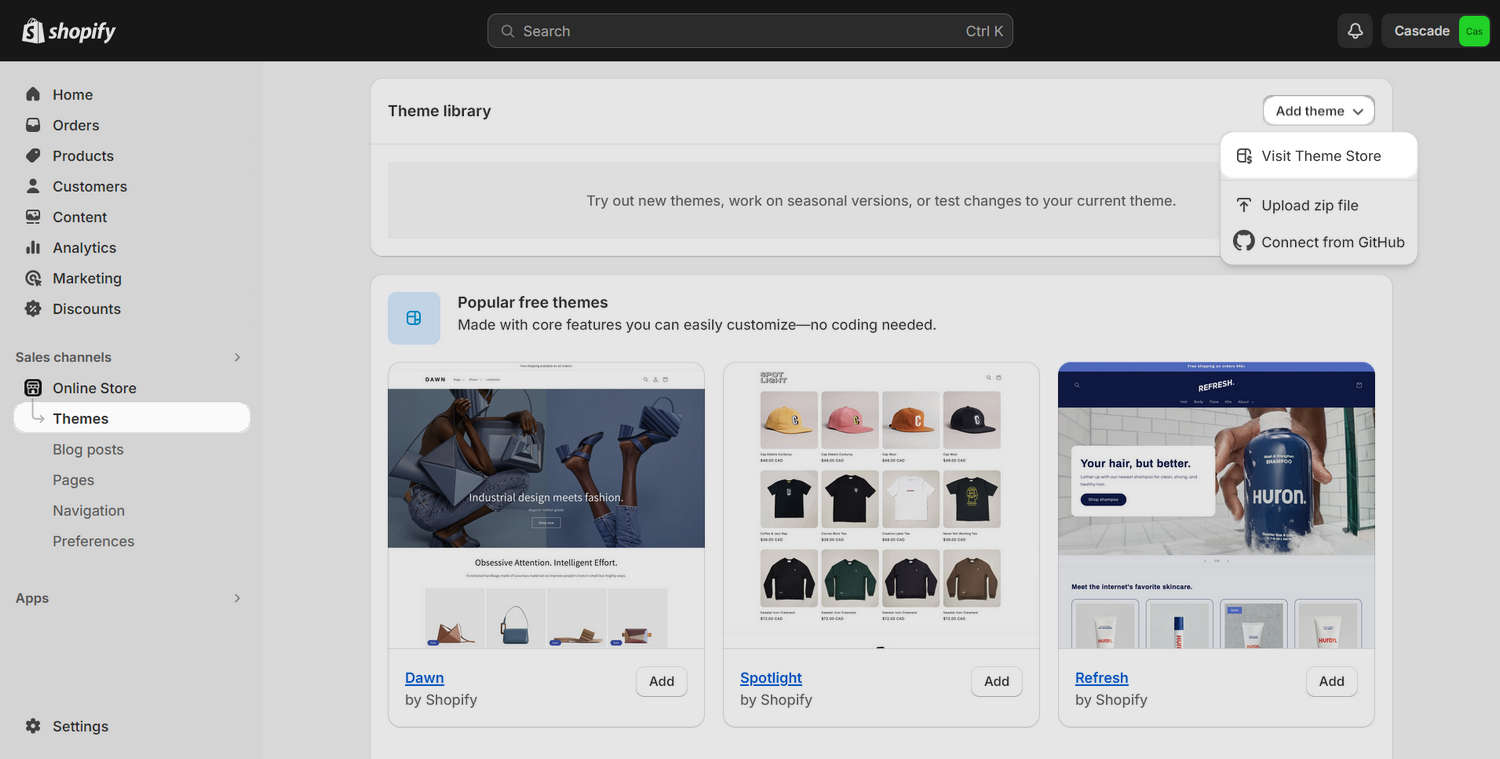Click the Marketing target icon

point(33,278)
